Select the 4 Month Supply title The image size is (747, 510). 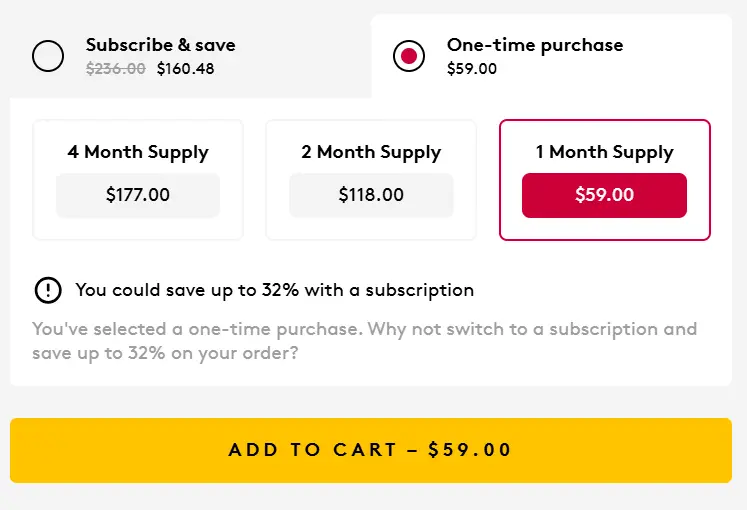point(138,152)
